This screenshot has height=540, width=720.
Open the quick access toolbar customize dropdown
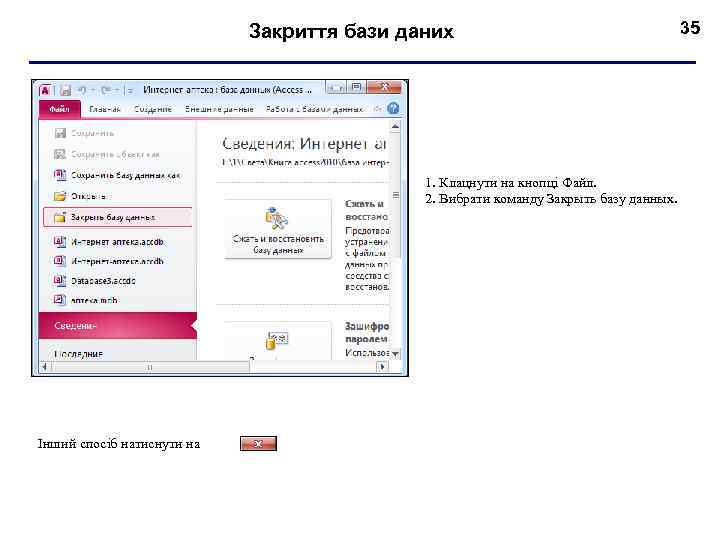[130, 90]
